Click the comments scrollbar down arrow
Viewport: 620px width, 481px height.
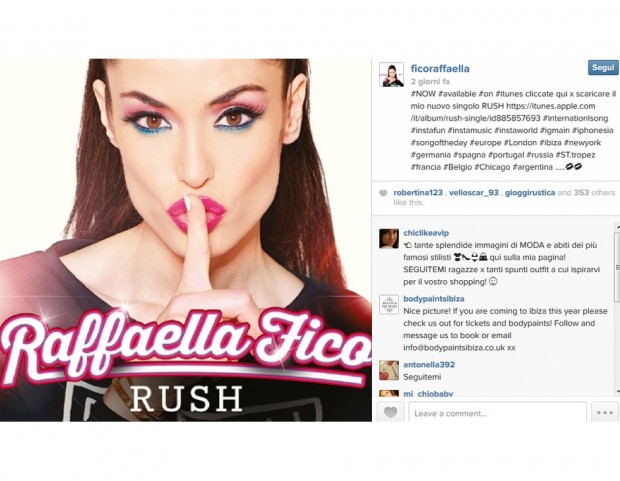(x=617, y=391)
